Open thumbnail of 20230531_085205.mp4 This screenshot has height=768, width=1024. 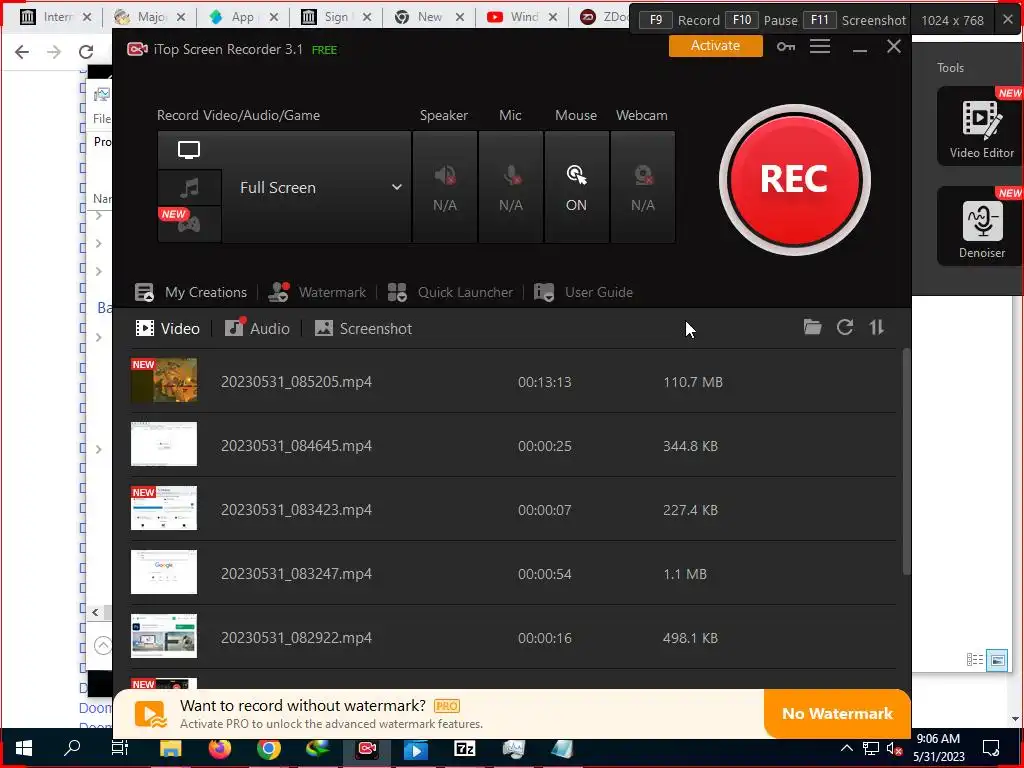click(164, 380)
